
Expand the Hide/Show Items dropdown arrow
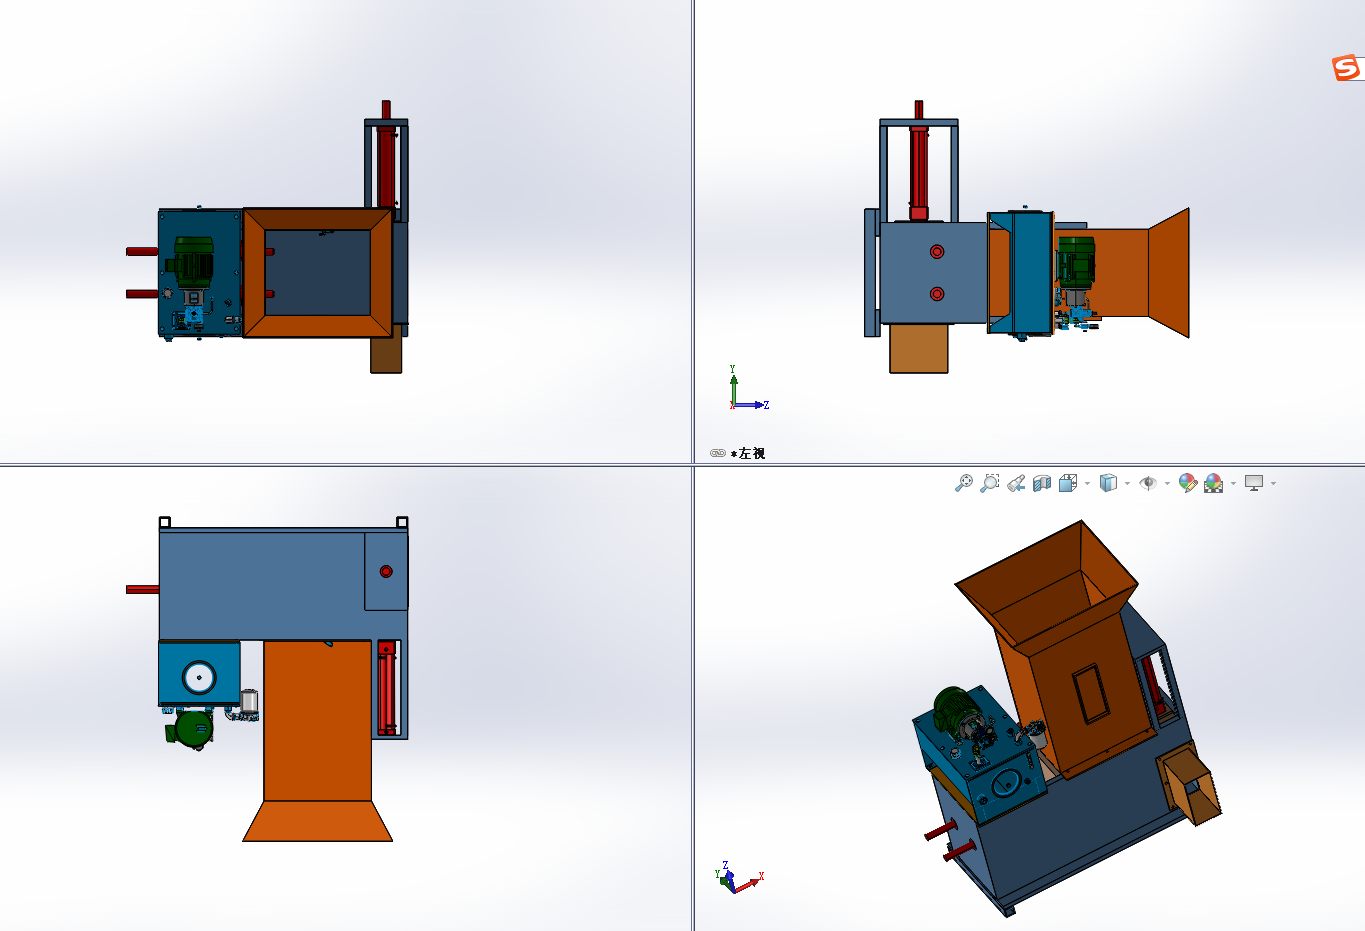pos(1167,483)
